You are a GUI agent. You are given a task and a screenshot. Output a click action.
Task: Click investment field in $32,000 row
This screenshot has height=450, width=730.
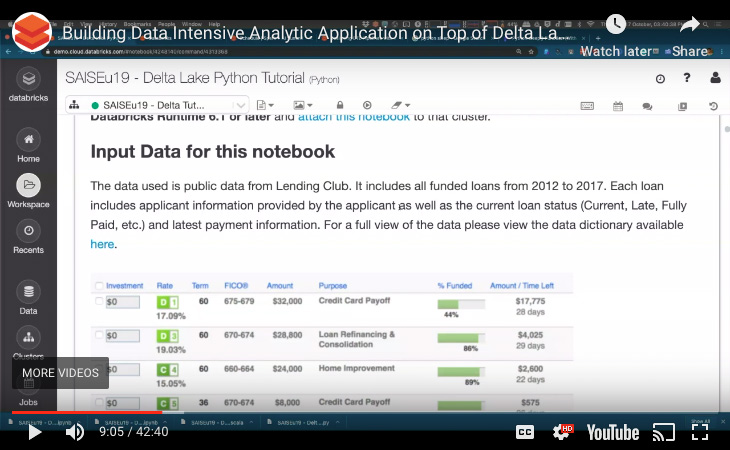tap(123, 302)
